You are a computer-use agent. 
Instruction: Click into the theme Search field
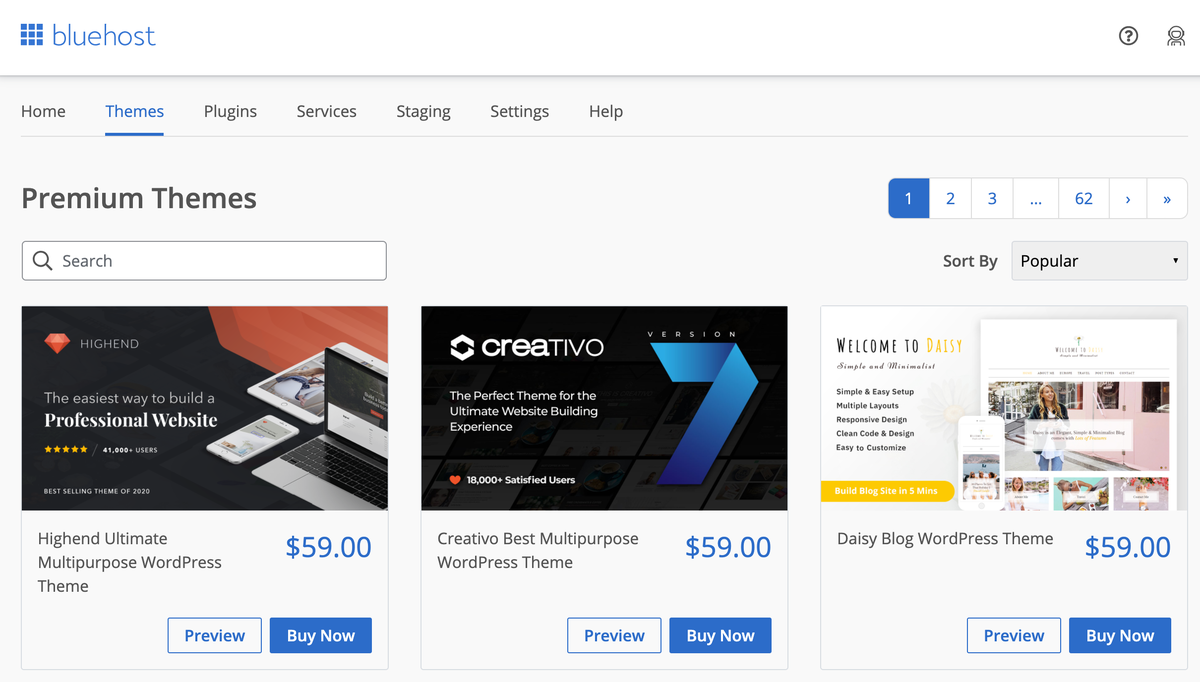tap(204, 261)
